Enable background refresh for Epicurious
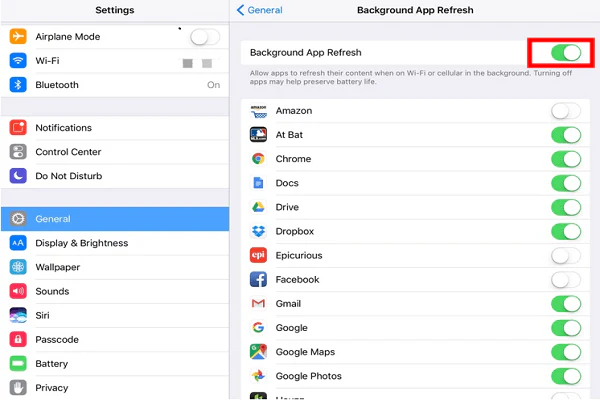This screenshot has width=600, height=400. click(566, 256)
